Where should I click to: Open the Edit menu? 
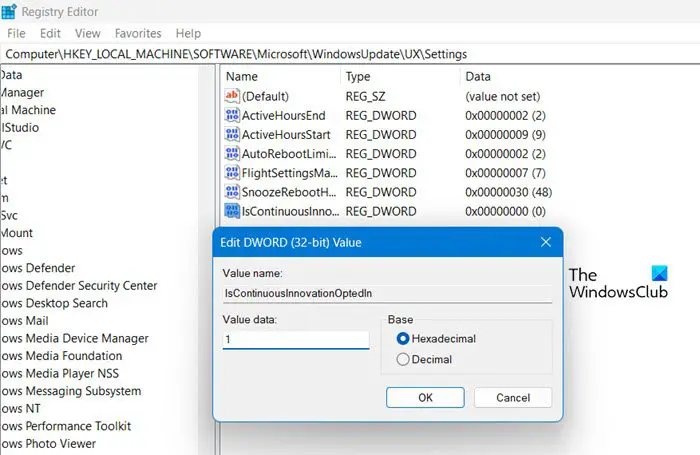(50, 33)
